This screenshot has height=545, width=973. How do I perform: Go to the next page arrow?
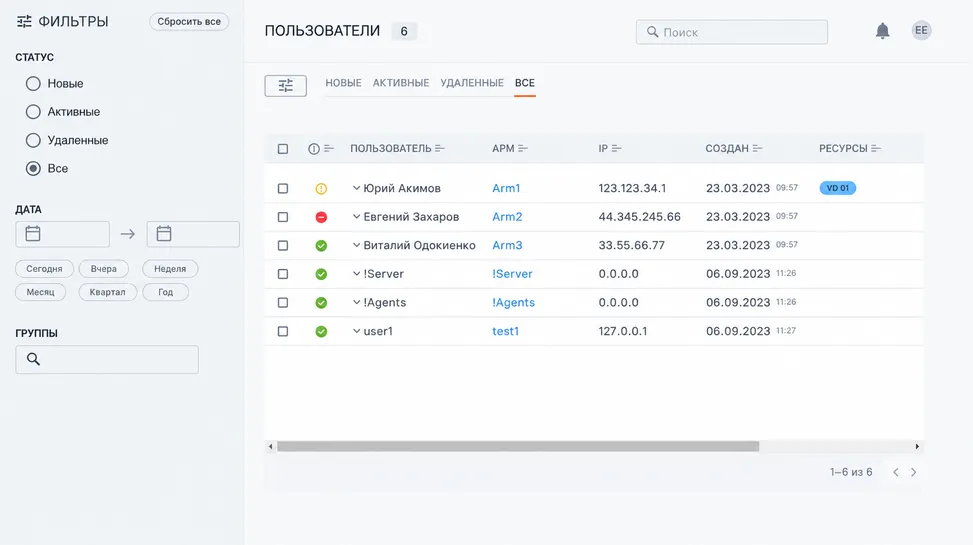913,472
